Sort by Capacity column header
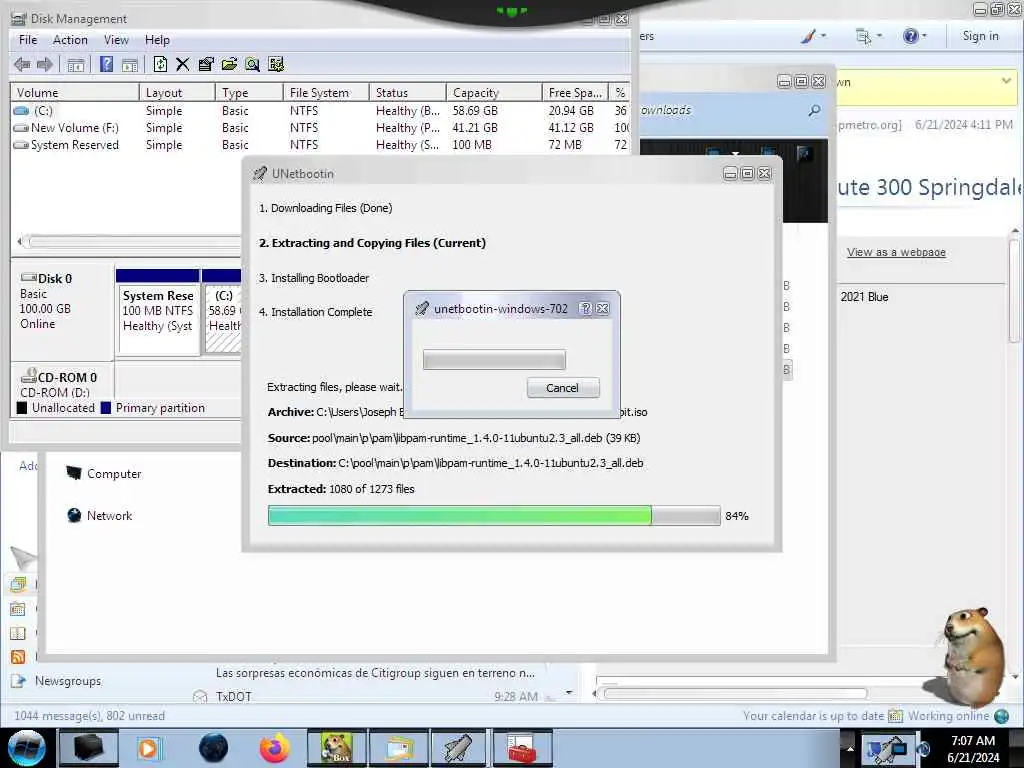 pos(494,93)
